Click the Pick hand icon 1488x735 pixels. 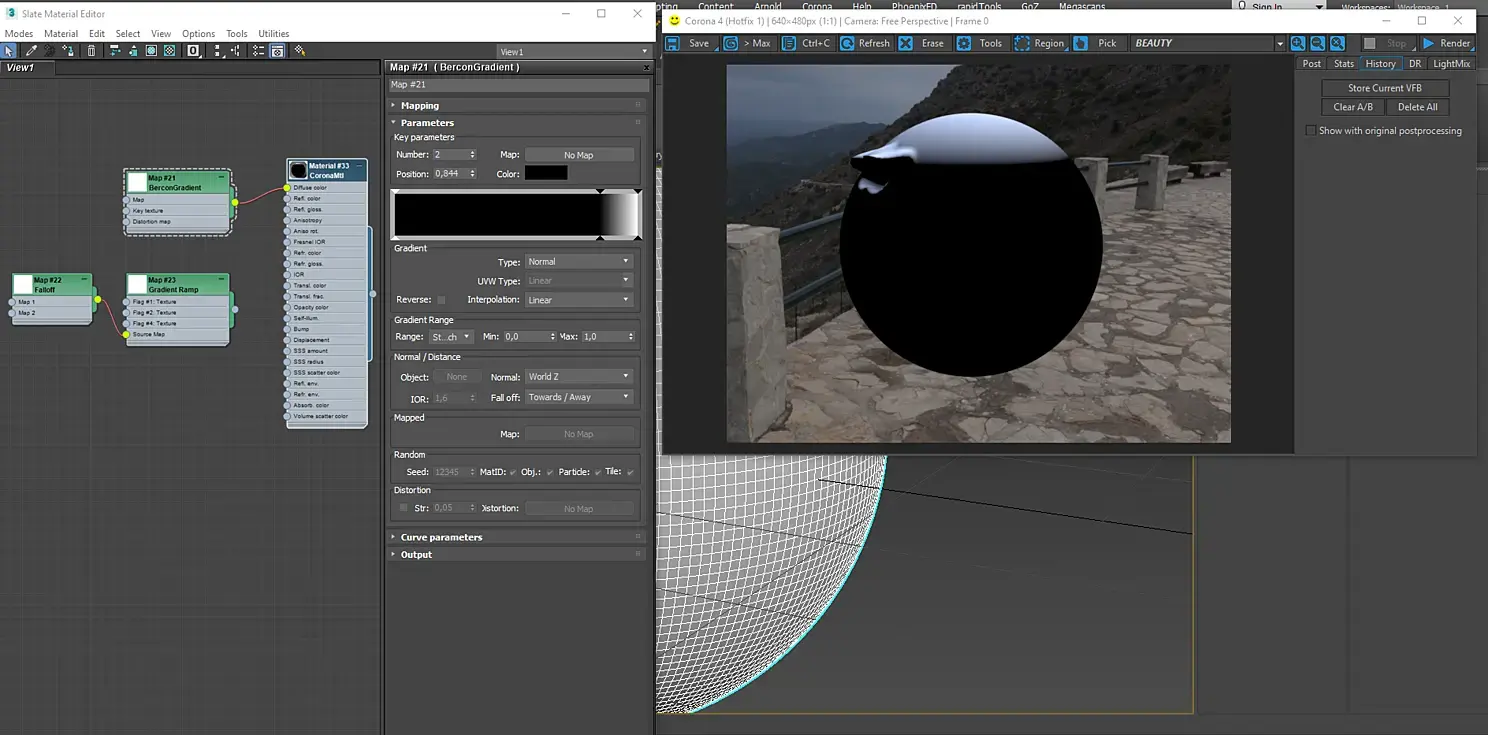[1081, 43]
